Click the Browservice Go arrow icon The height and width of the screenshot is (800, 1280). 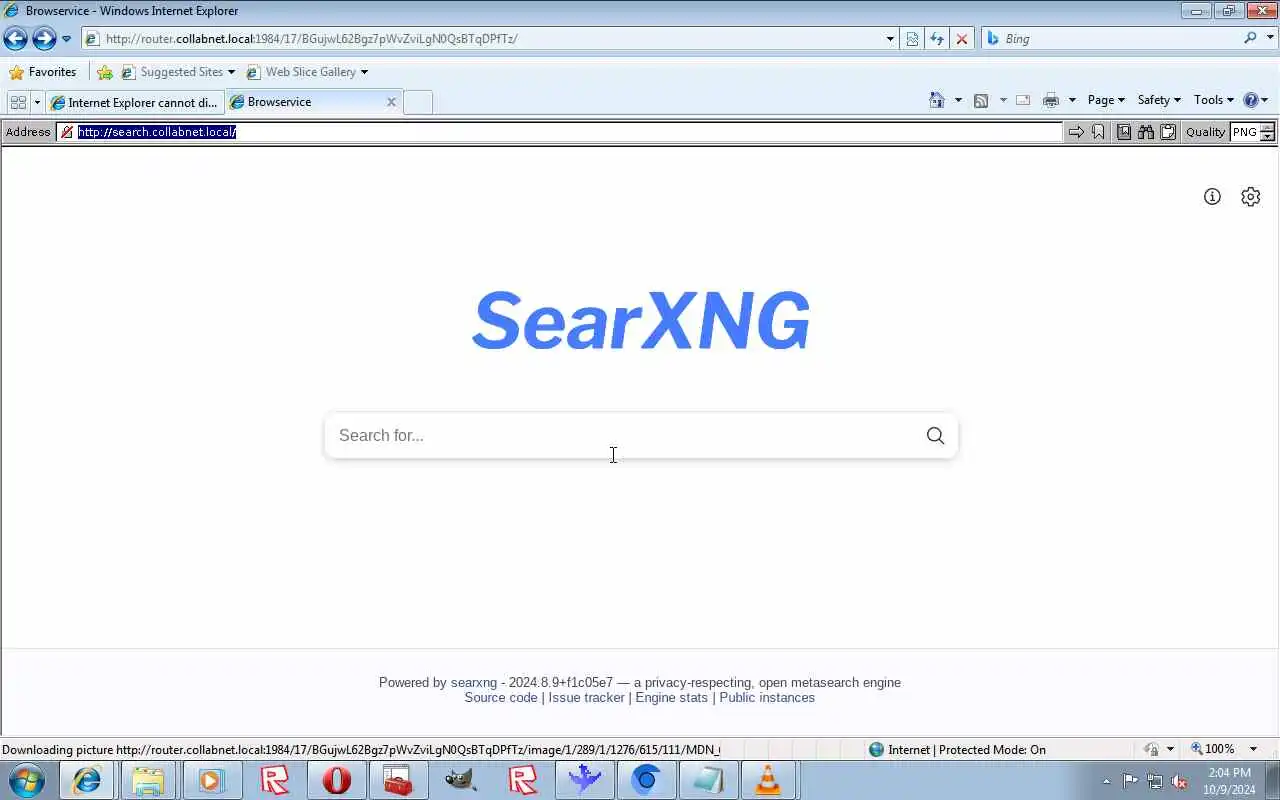(x=1076, y=132)
